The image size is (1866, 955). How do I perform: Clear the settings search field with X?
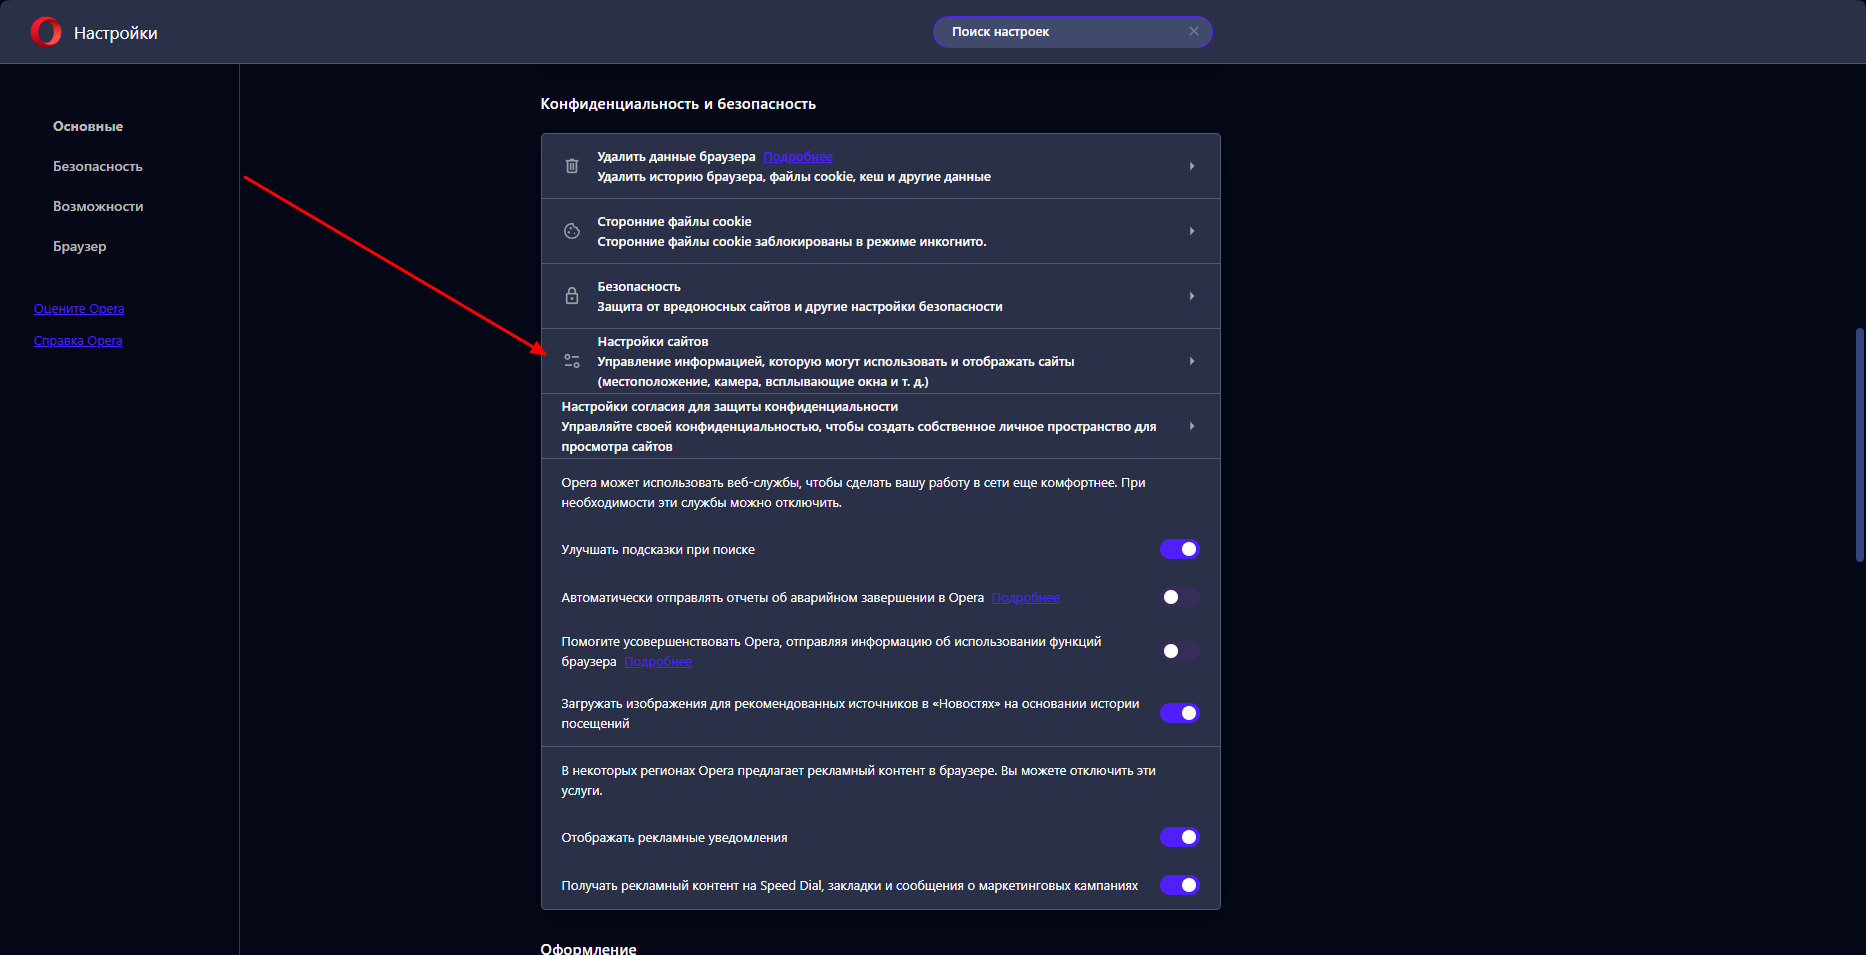coord(1194,31)
